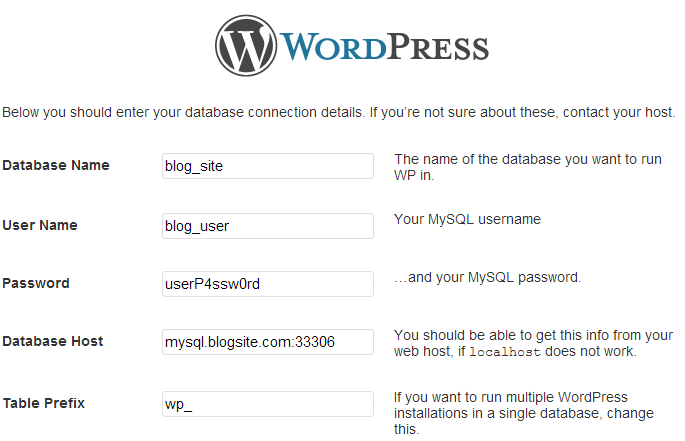Click the database name description text

(528, 167)
